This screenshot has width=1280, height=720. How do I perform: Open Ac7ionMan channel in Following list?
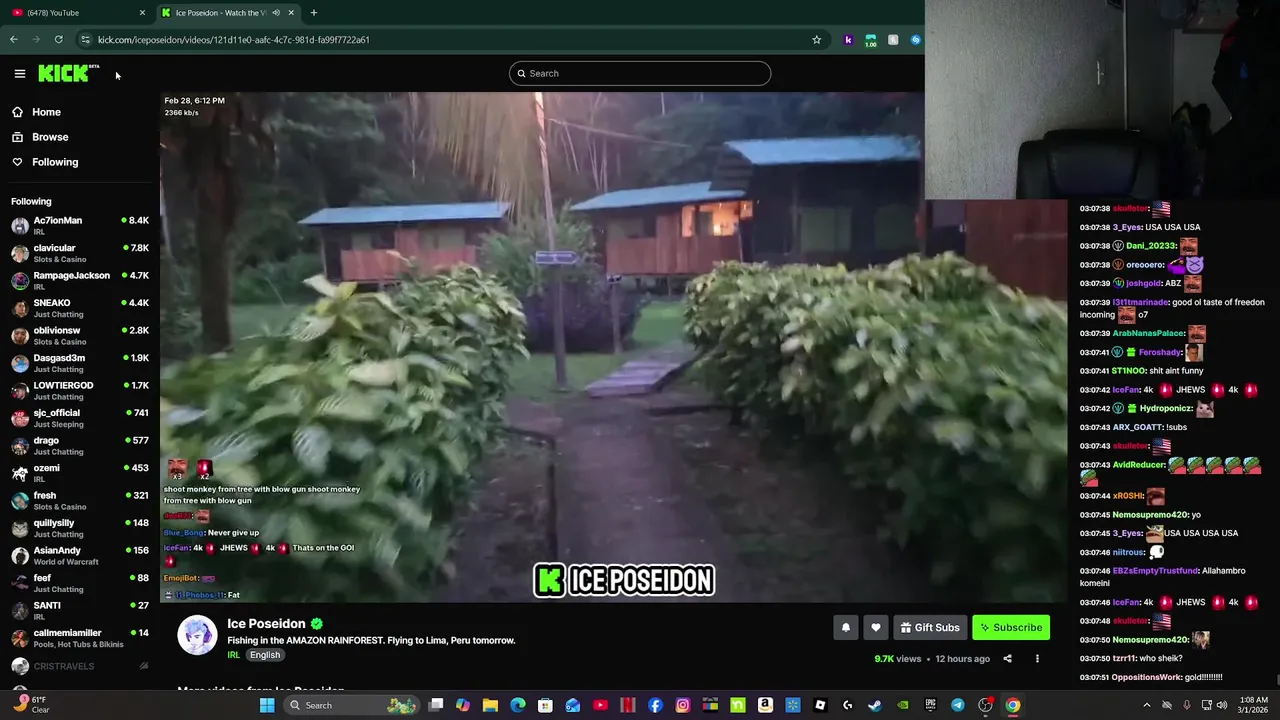pyautogui.click(x=80, y=225)
